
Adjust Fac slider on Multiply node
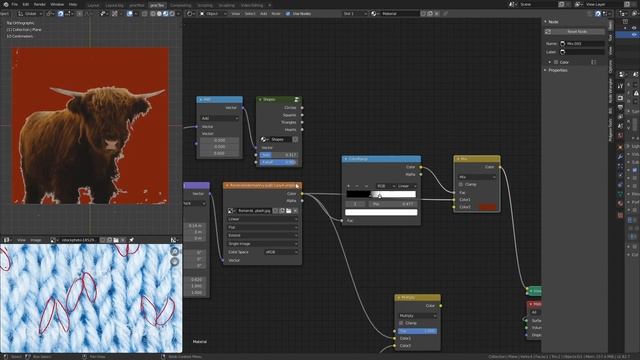pos(417,331)
